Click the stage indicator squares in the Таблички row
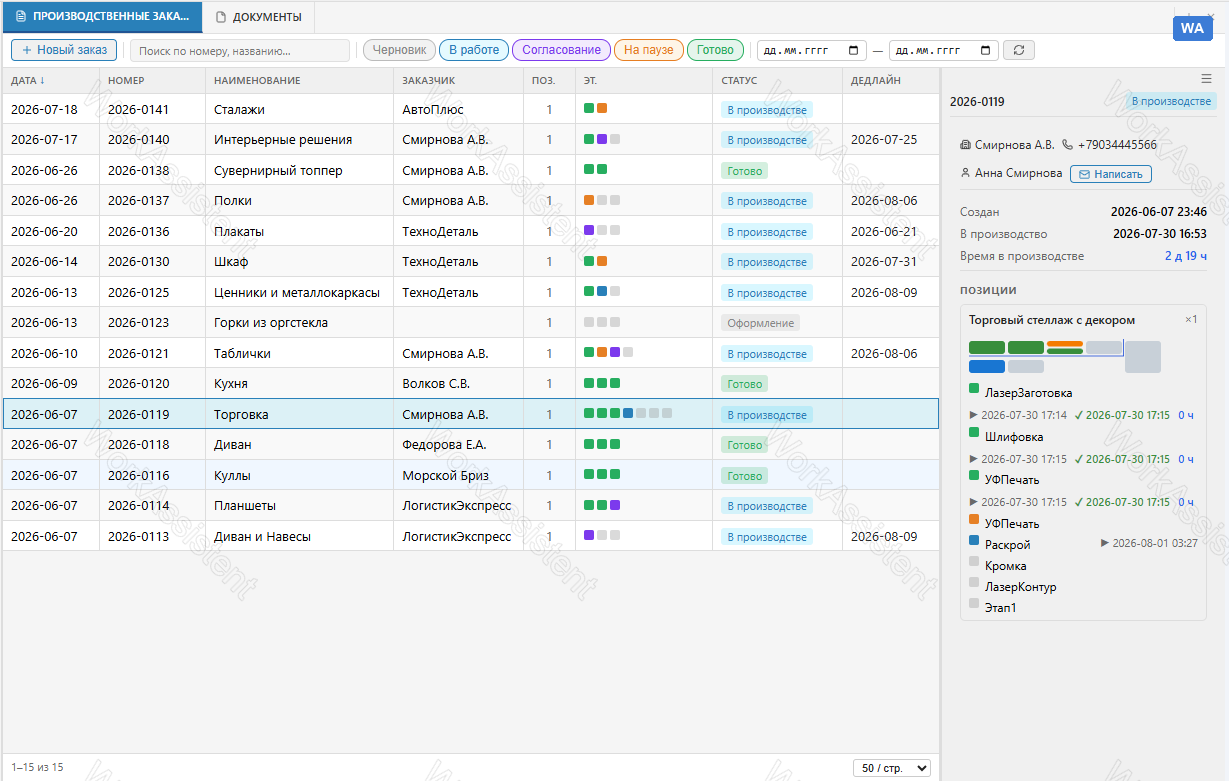Viewport: 1229px width, 781px height. point(608,353)
